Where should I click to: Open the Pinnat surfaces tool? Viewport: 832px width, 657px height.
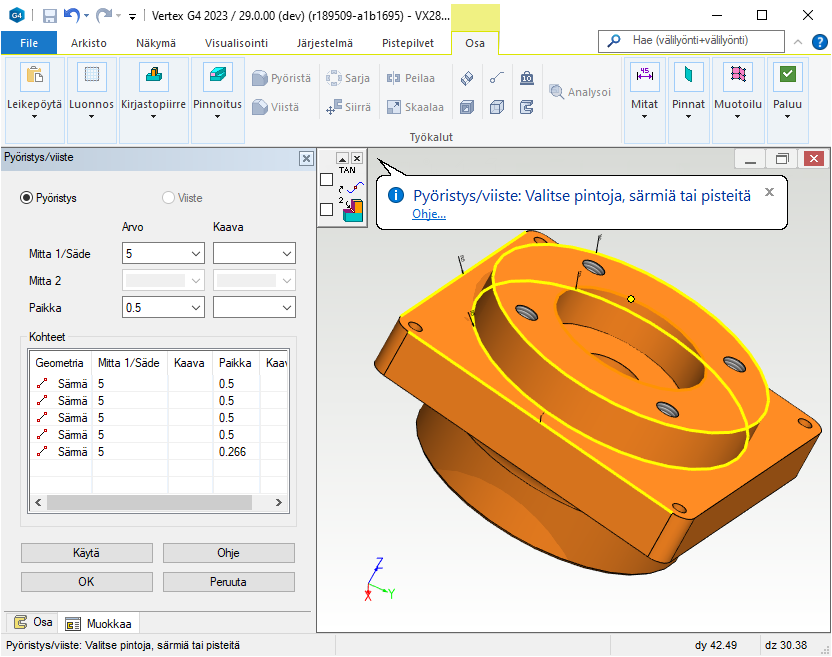click(x=688, y=76)
